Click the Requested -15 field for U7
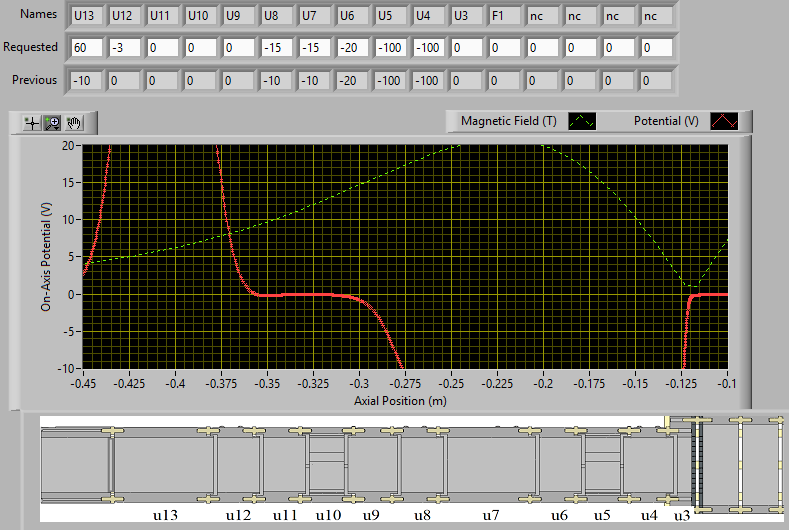Image resolution: width=789 pixels, height=530 pixels. (315, 48)
